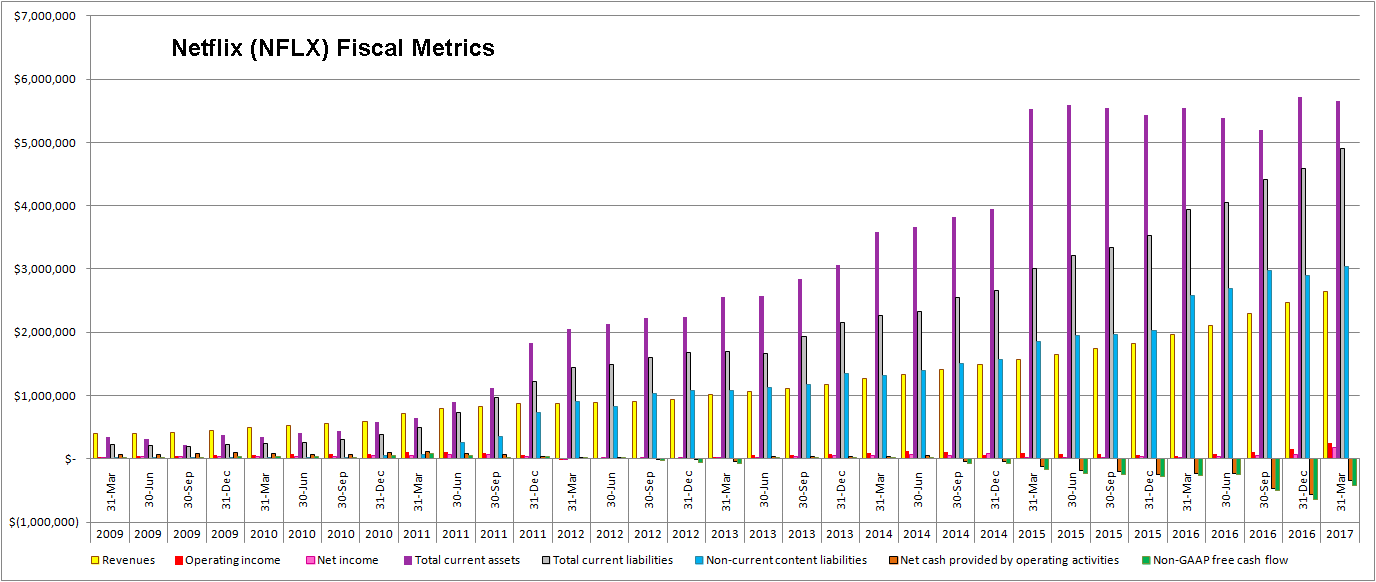
Task: Select yellow Revenues bar for 31-Mar 2009
Action: [x=95, y=446]
